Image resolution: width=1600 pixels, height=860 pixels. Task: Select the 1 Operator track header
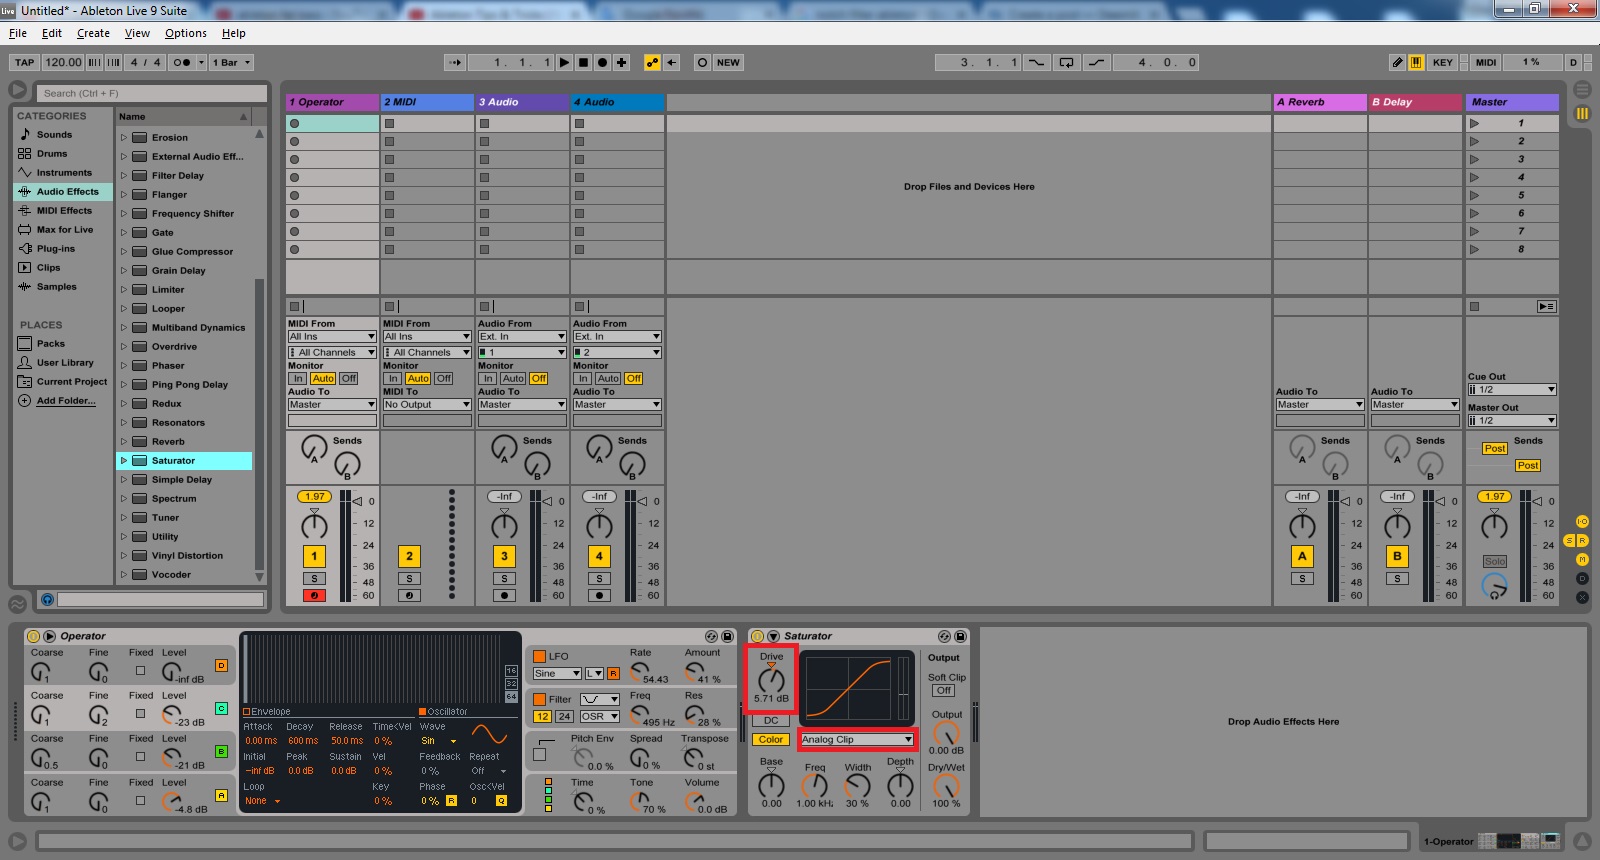332,102
